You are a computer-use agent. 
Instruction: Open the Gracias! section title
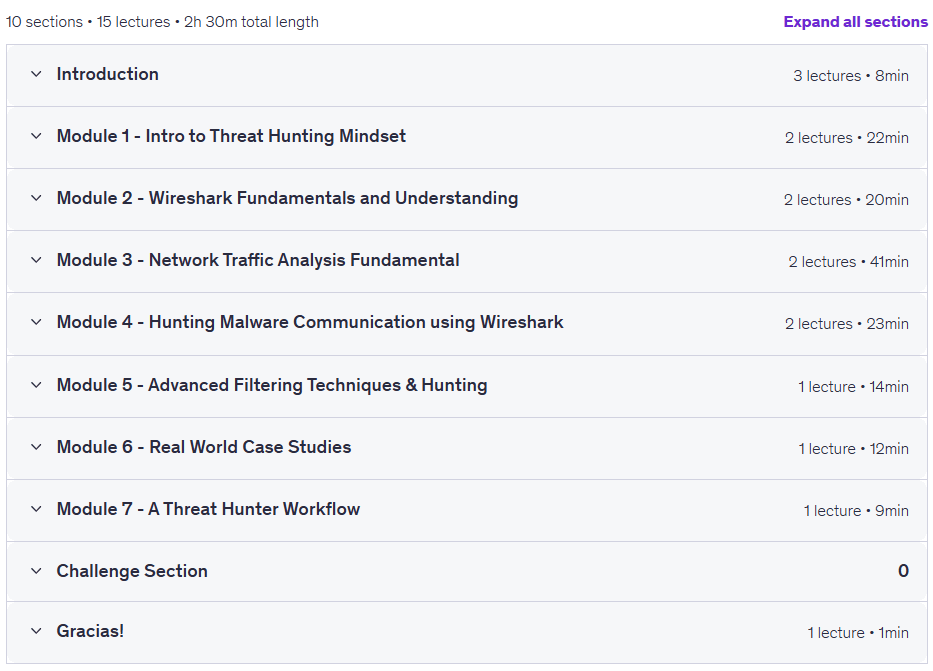tap(90, 631)
